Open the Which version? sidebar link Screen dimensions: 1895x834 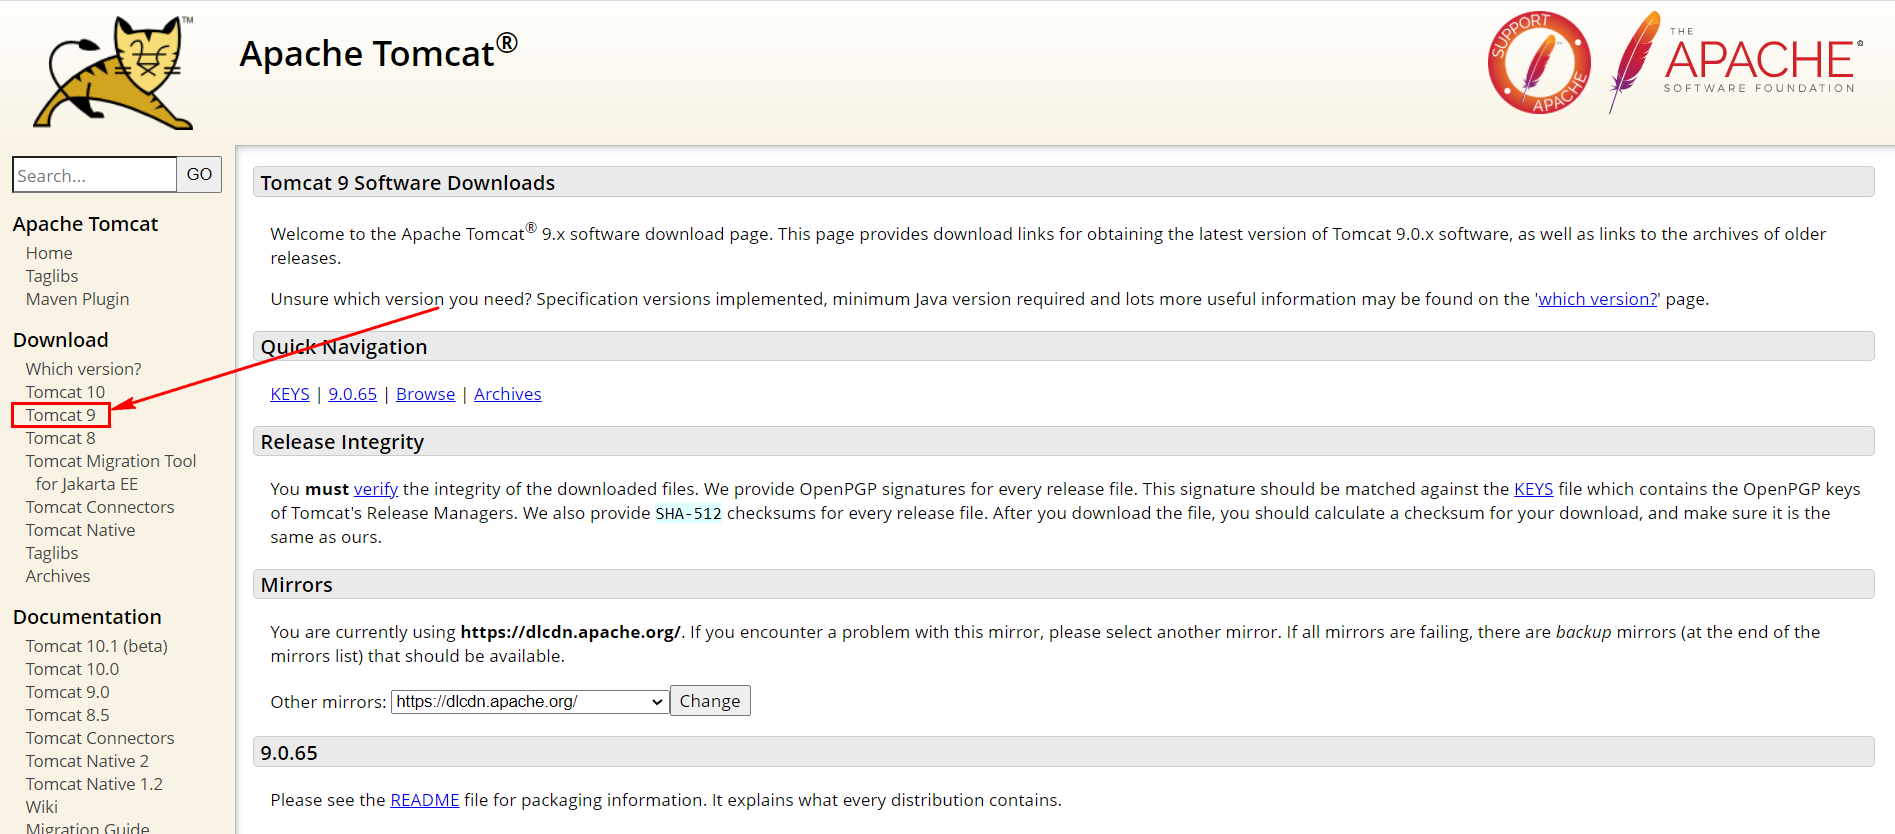(x=83, y=369)
